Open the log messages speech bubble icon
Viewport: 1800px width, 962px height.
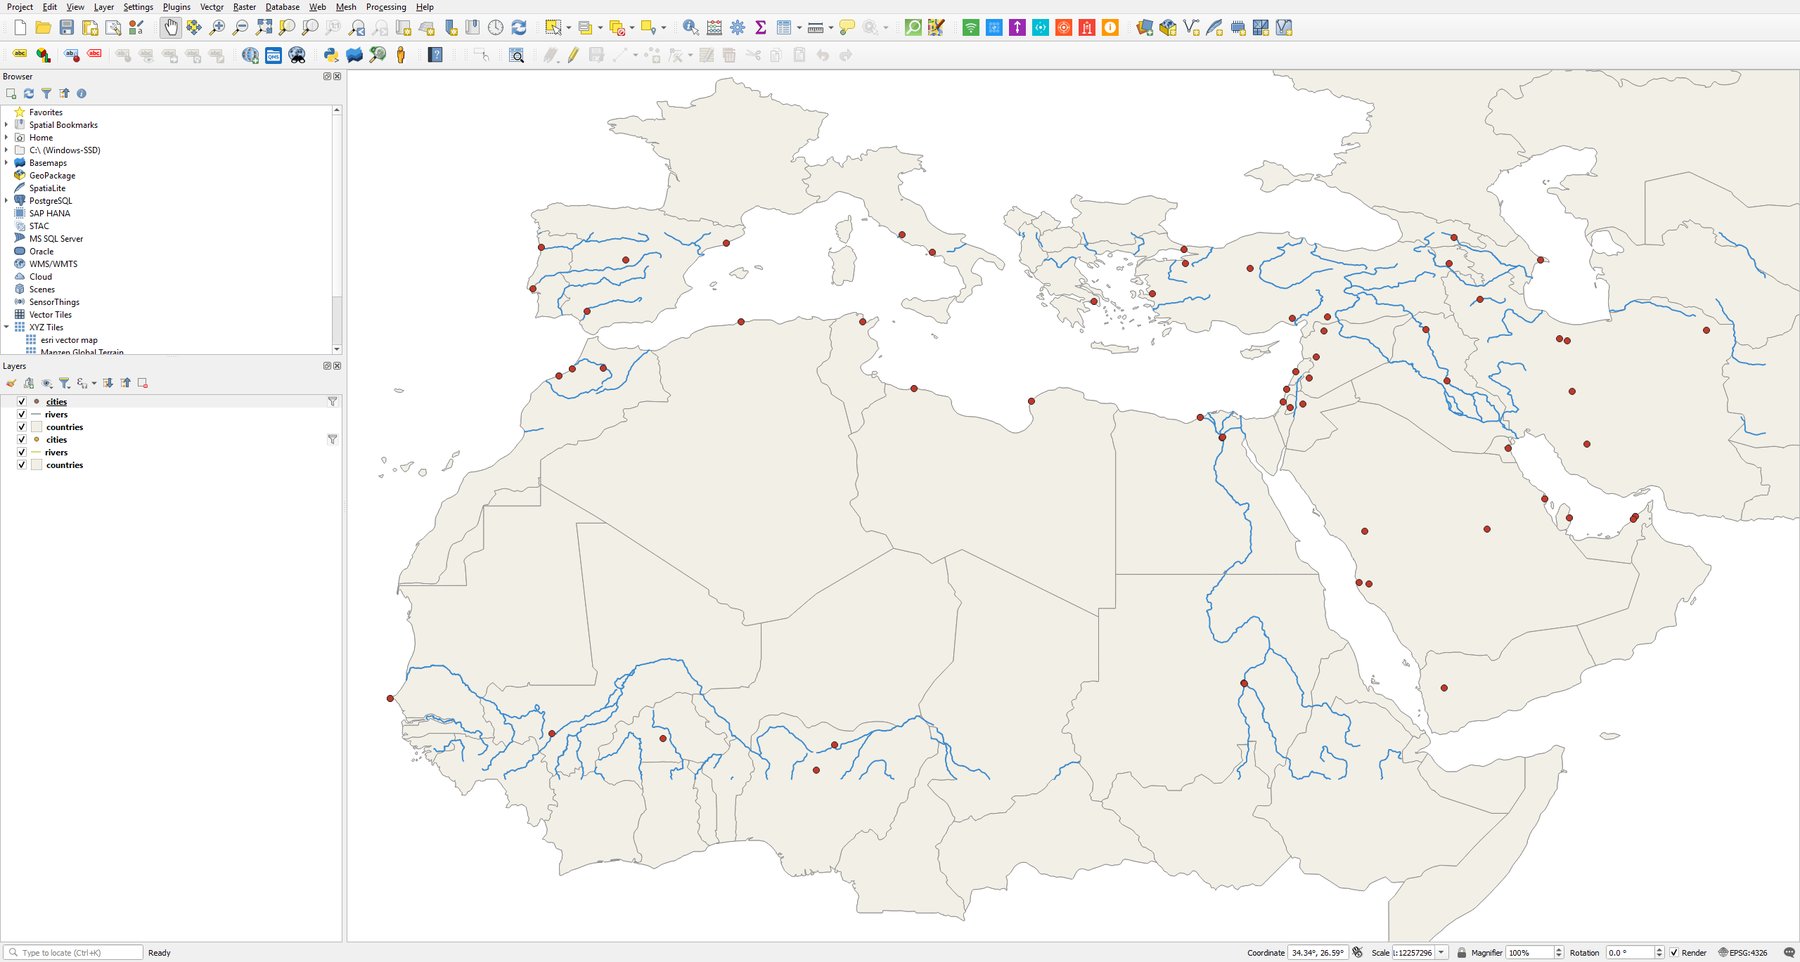(x=1789, y=953)
